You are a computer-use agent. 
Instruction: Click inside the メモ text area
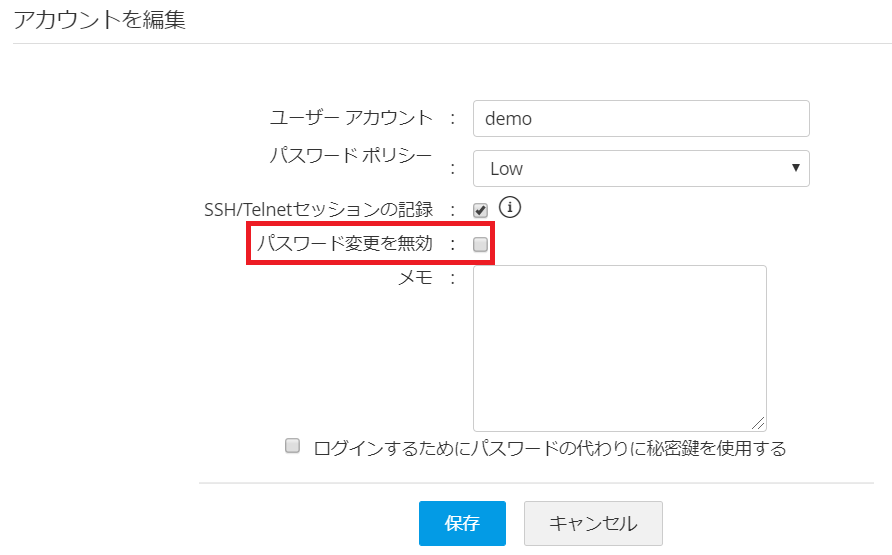point(619,347)
